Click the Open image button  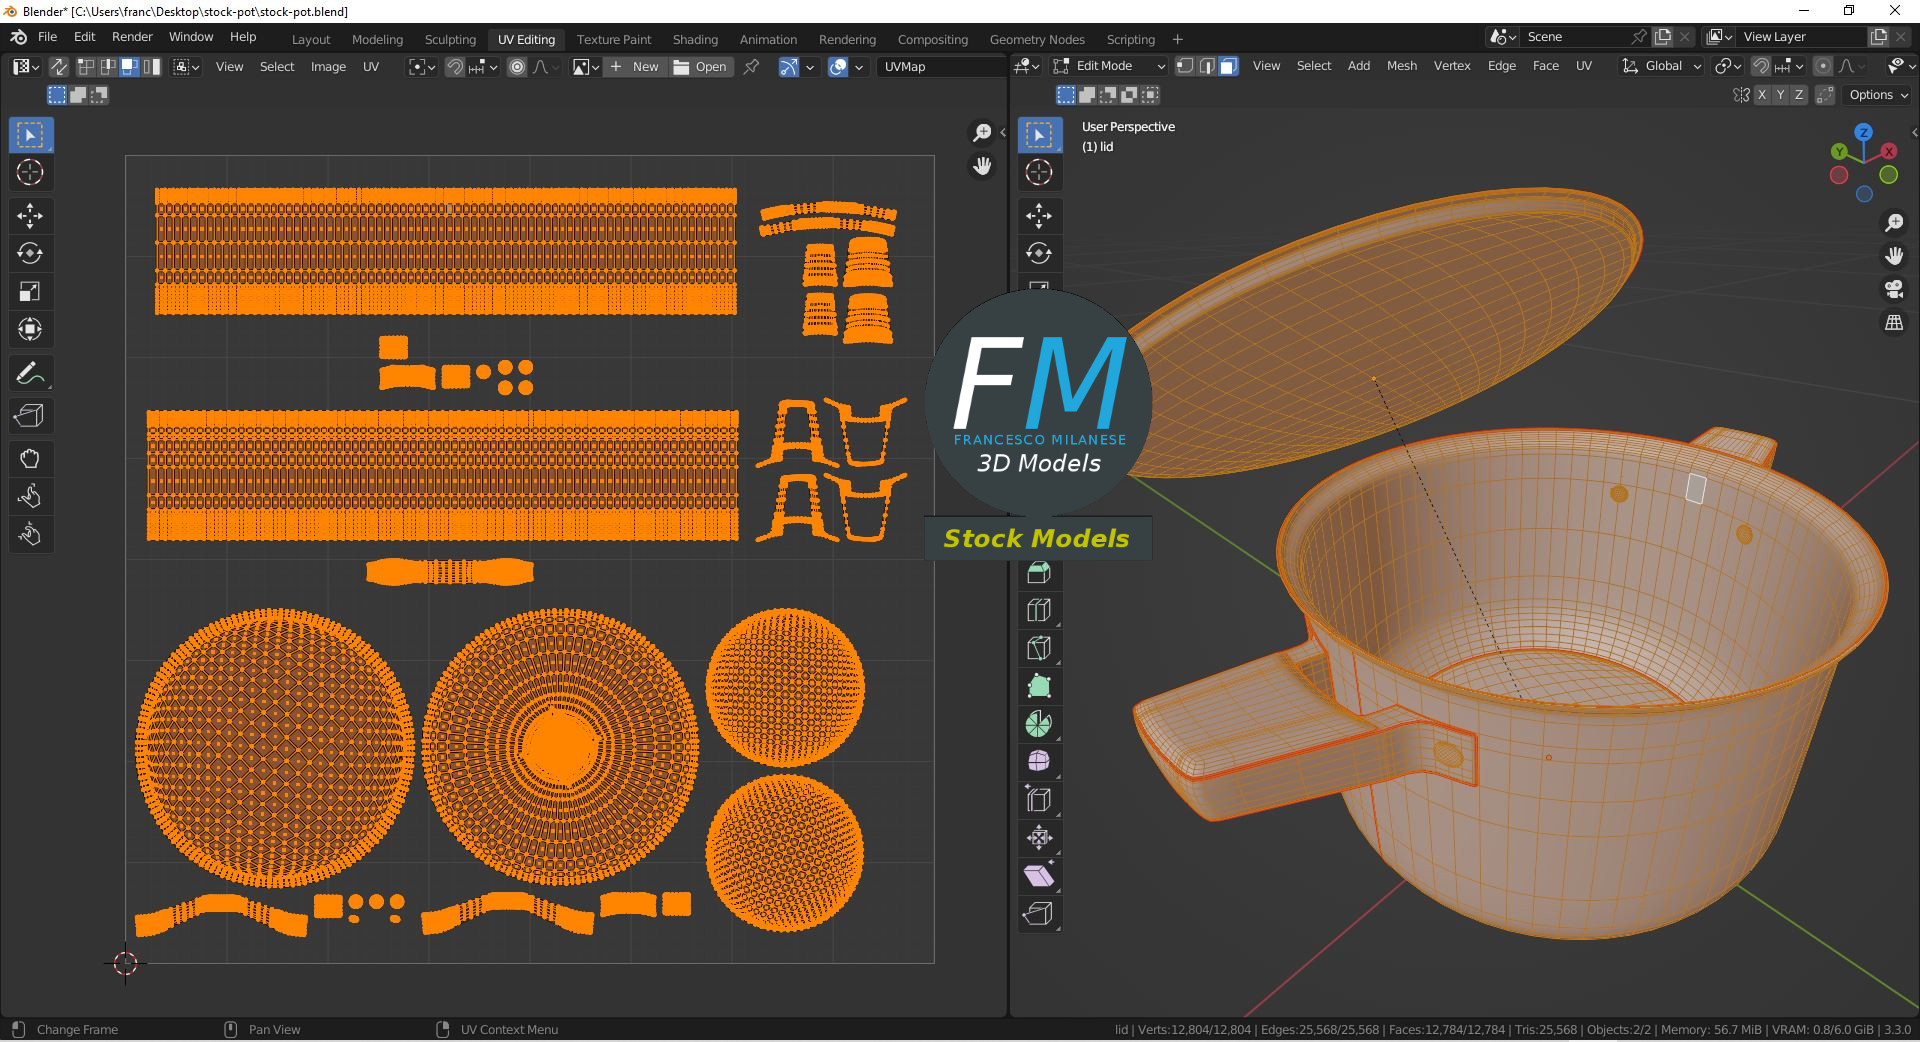click(701, 67)
